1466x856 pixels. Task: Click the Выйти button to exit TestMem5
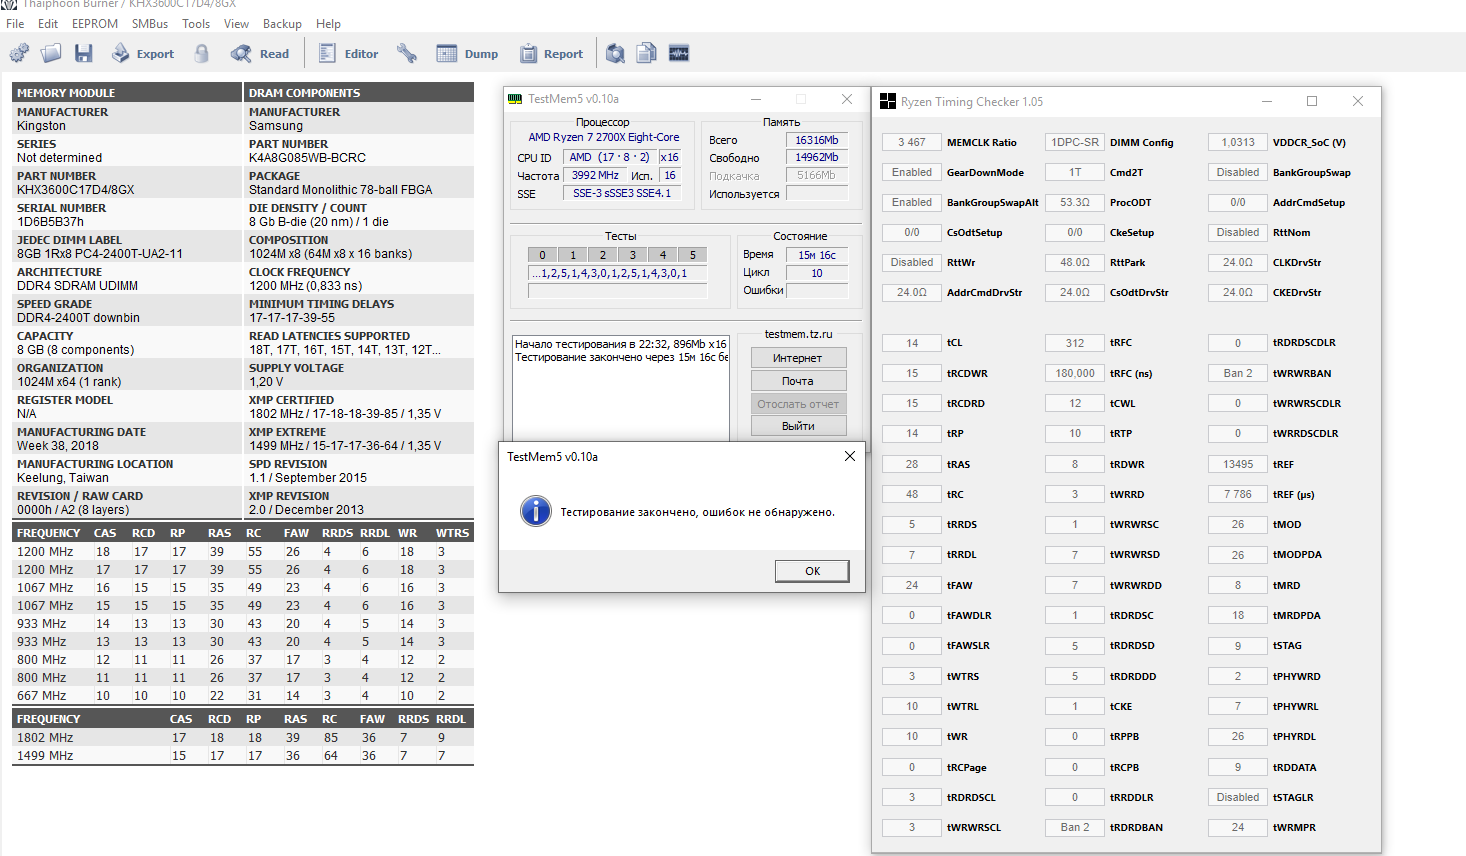click(798, 426)
